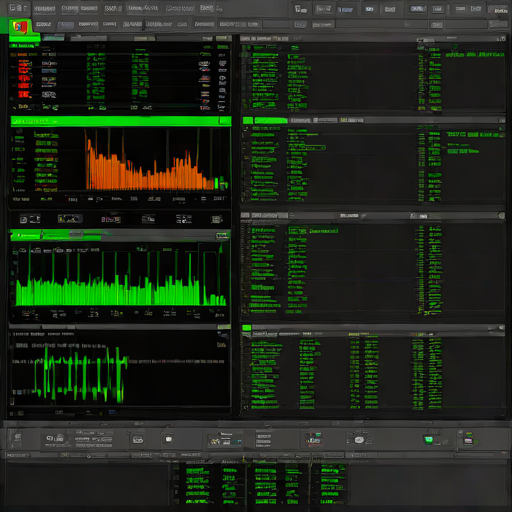Open the preview thumbnail in the bottom toolbar
The height and width of the screenshot is (512, 512).
pyautogui.click(x=225, y=440)
